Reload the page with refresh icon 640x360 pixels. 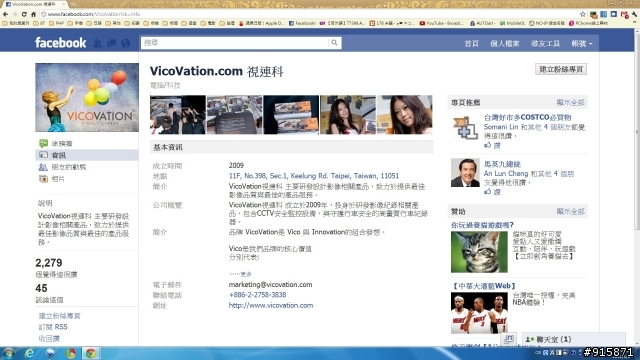pos(24,14)
